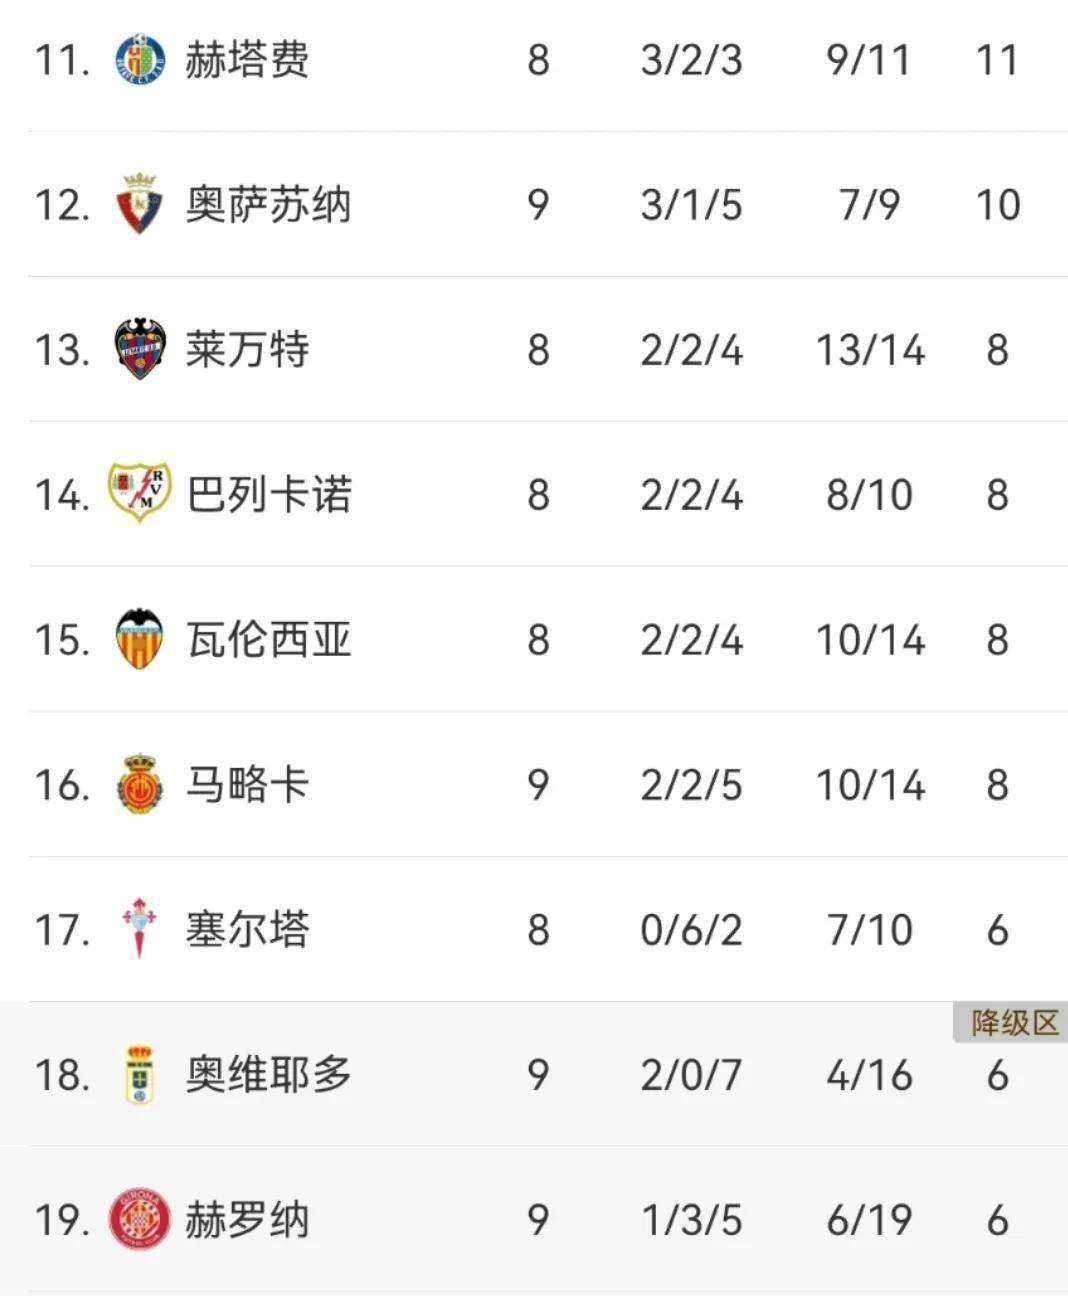Viewport: 1068px width, 1296px height.
Task: Click the Mallorca club crest icon
Action: coord(140,784)
